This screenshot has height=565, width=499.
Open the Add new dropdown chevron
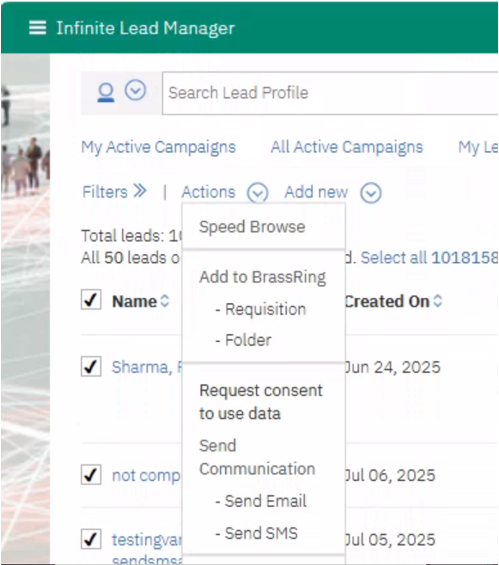(371, 193)
